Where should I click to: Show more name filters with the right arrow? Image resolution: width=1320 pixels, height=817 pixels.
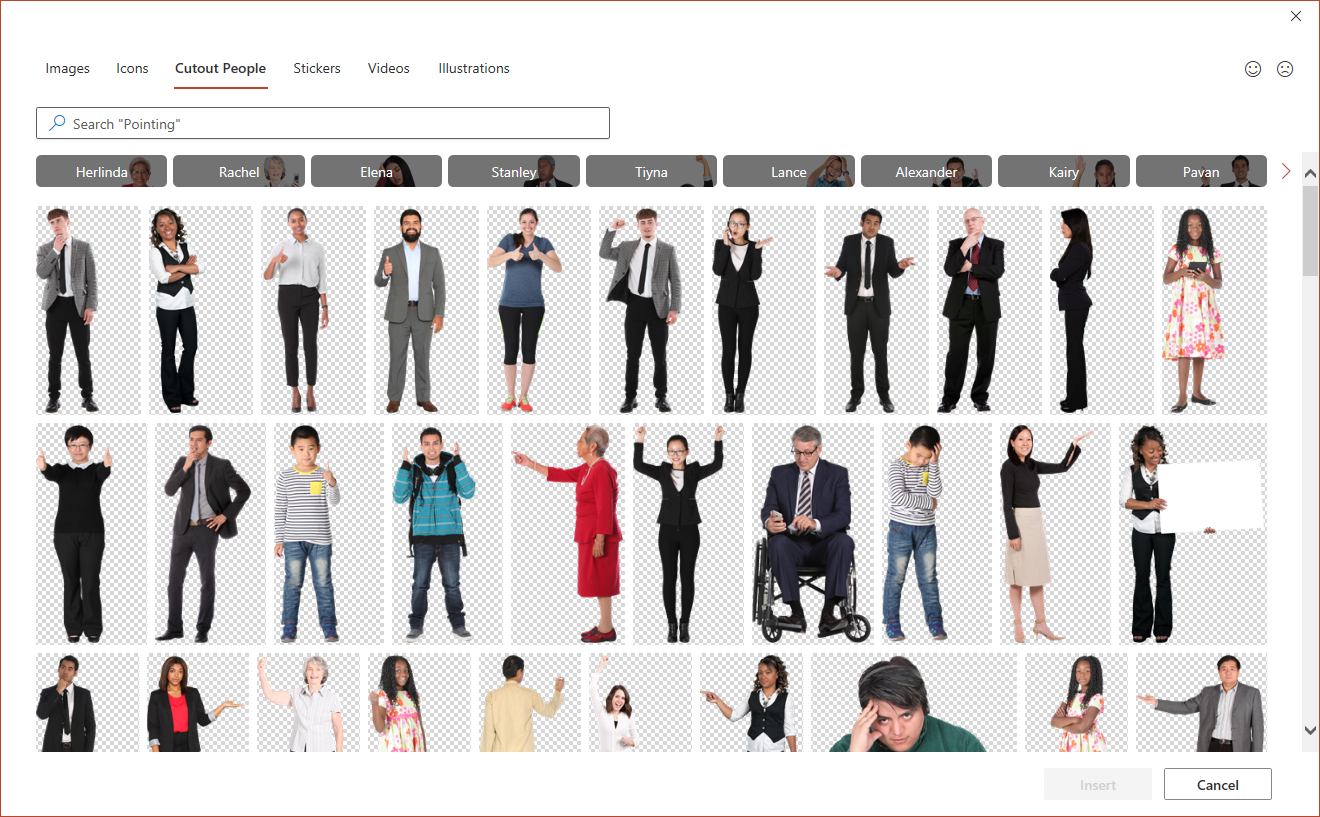pyautogui.click(x=1286, y=171)
